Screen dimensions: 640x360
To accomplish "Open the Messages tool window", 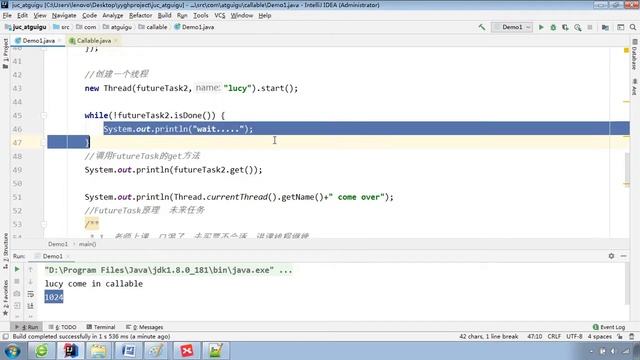I will (x=144, y=327).
